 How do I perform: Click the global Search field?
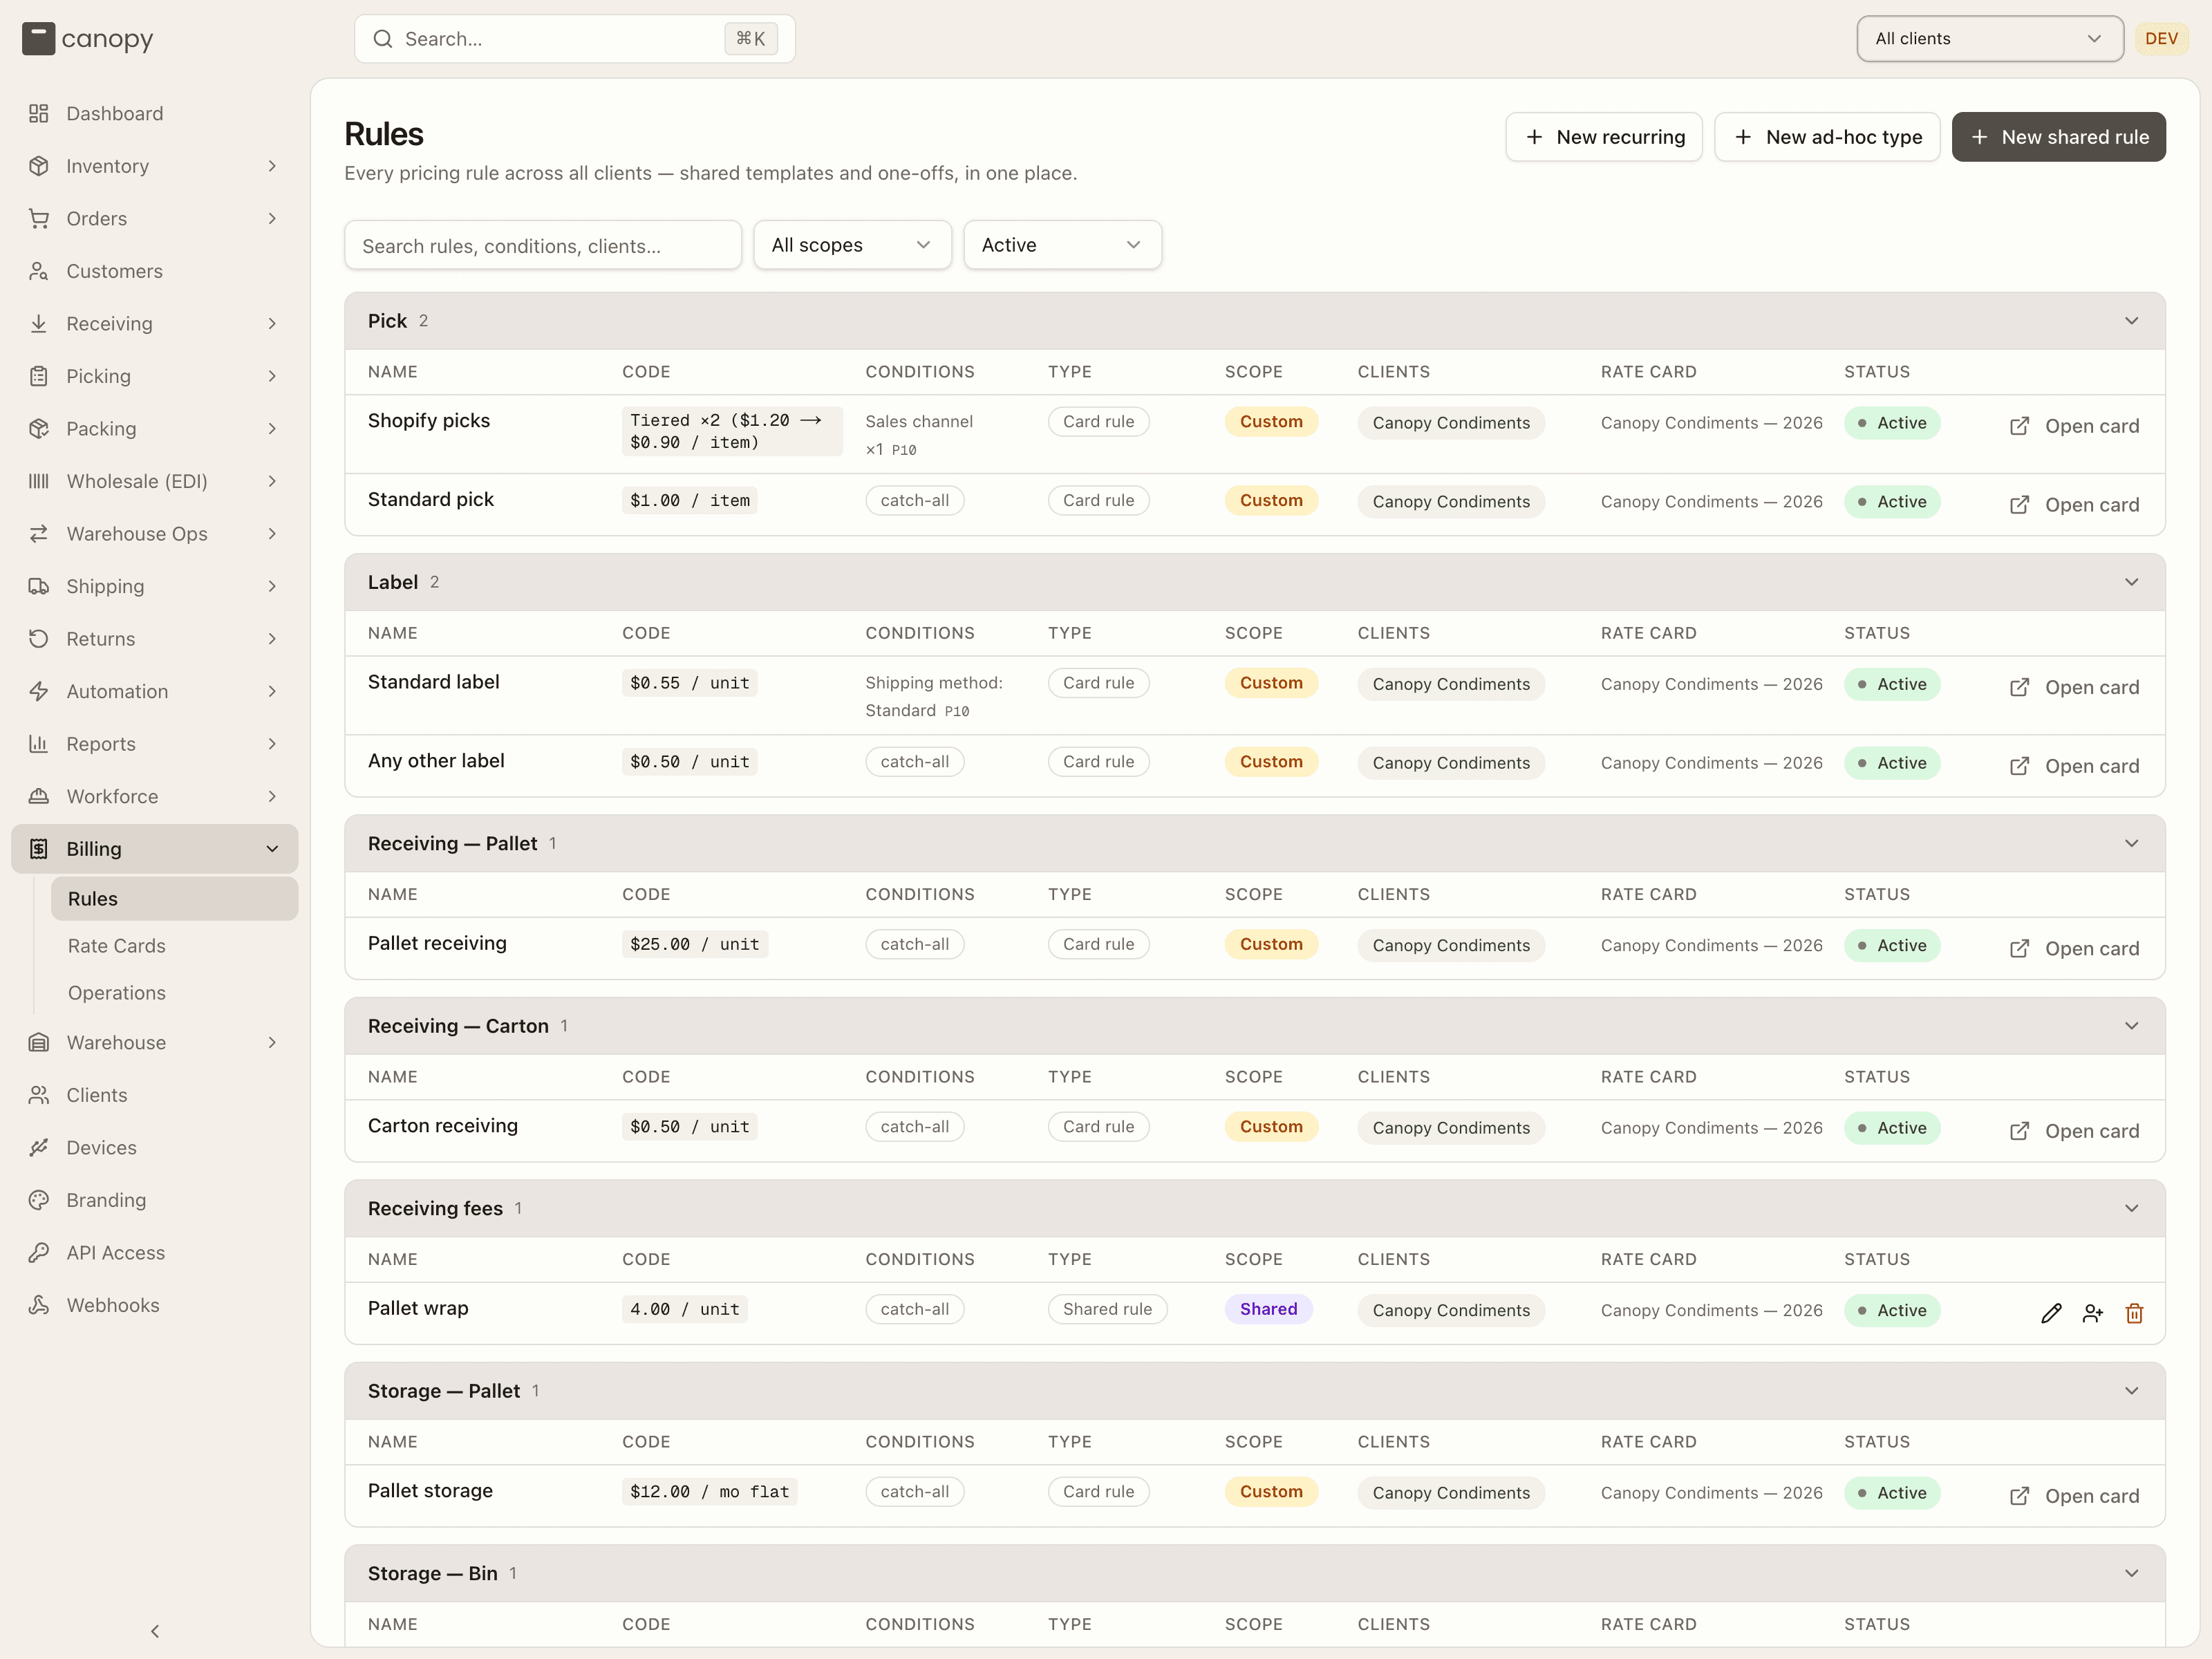[x=575, y=39]
